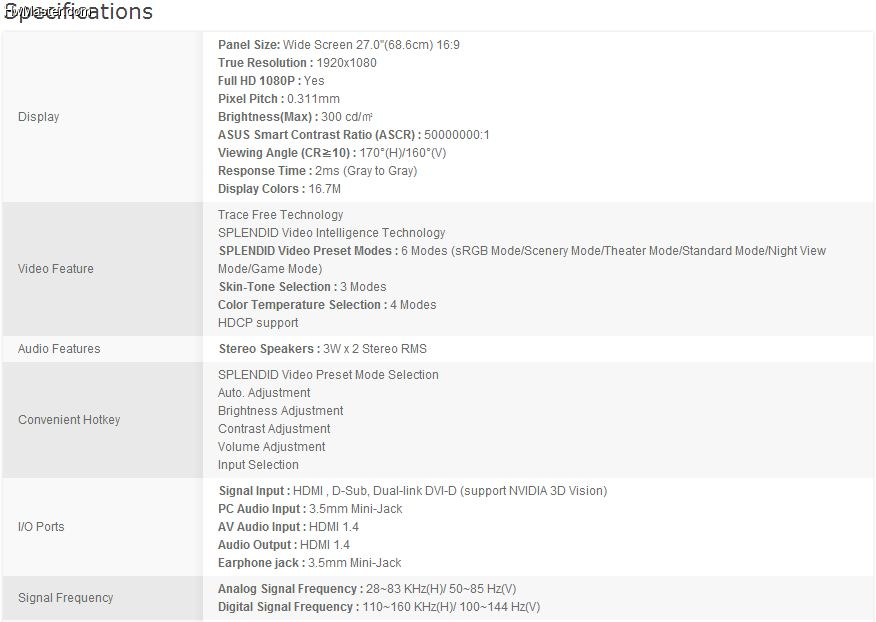Click the Signal Input HDMI line

point(413,491)
